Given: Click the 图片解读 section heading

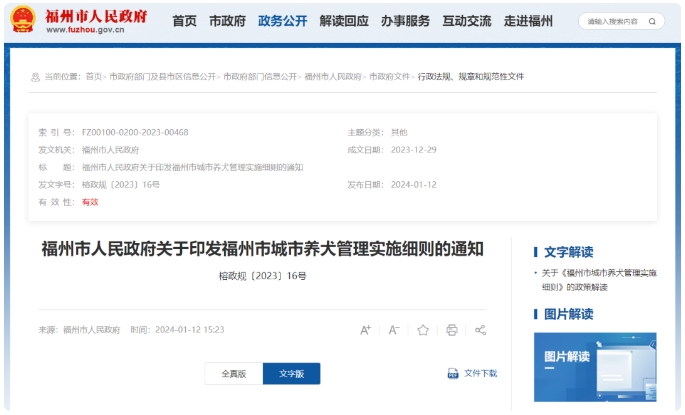Looking at the screenshot, I should 568,314.
